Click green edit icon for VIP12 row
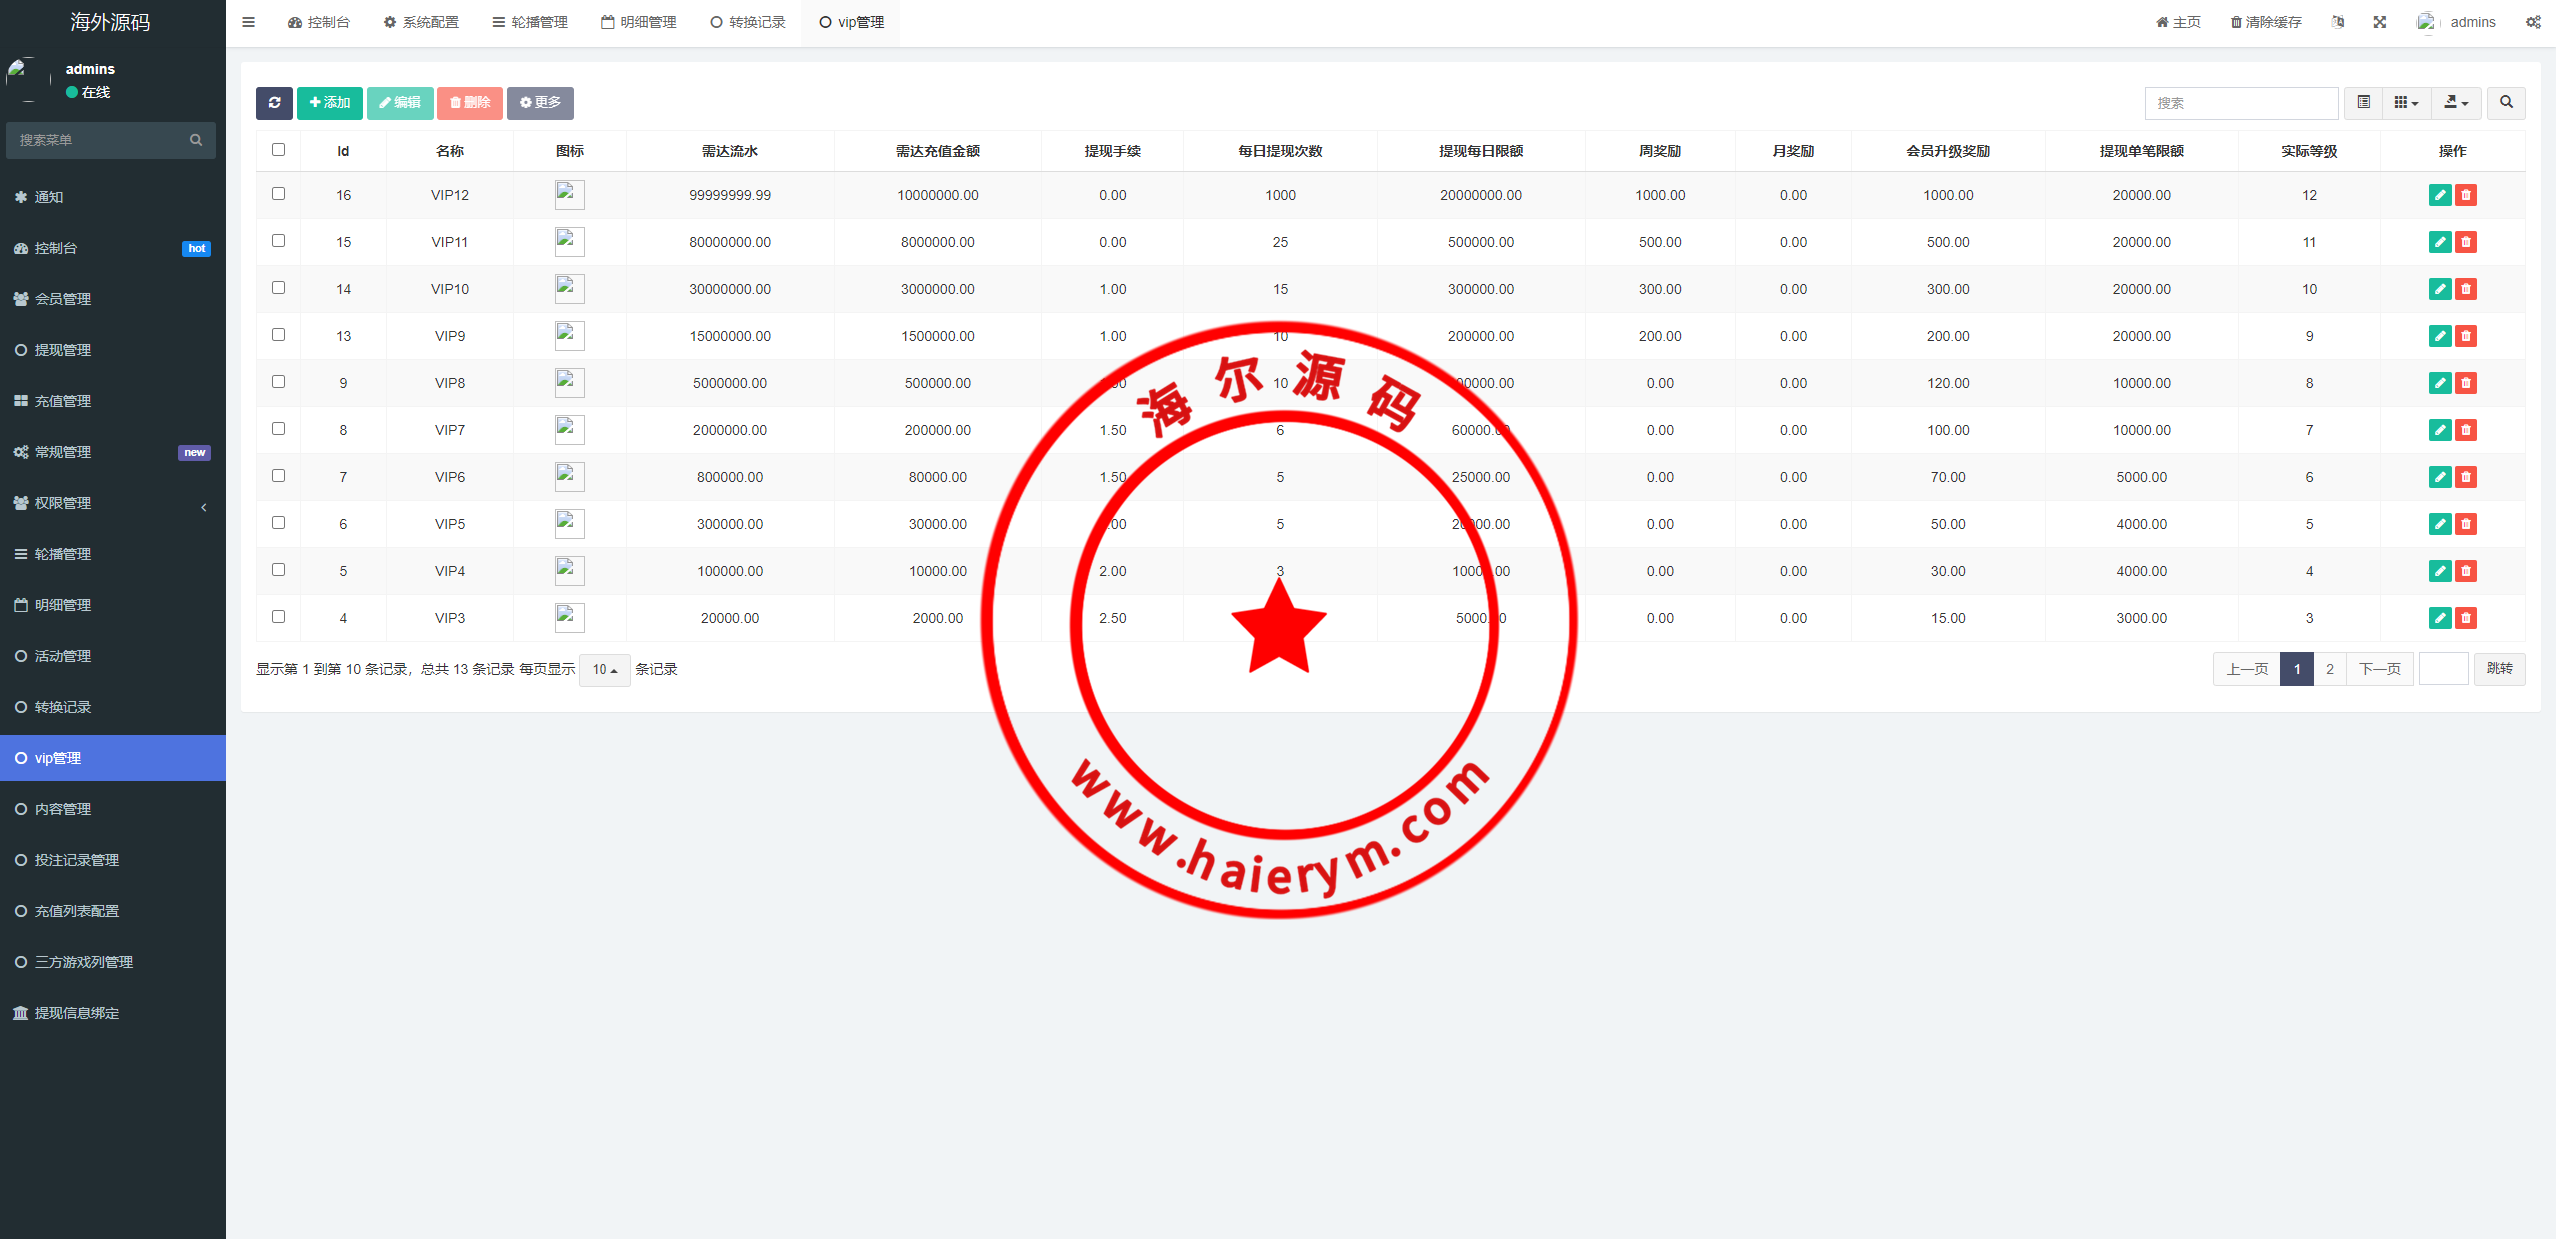Image resolution: width=2556 pixels, height=1239 pixels. click(2439, 195)
